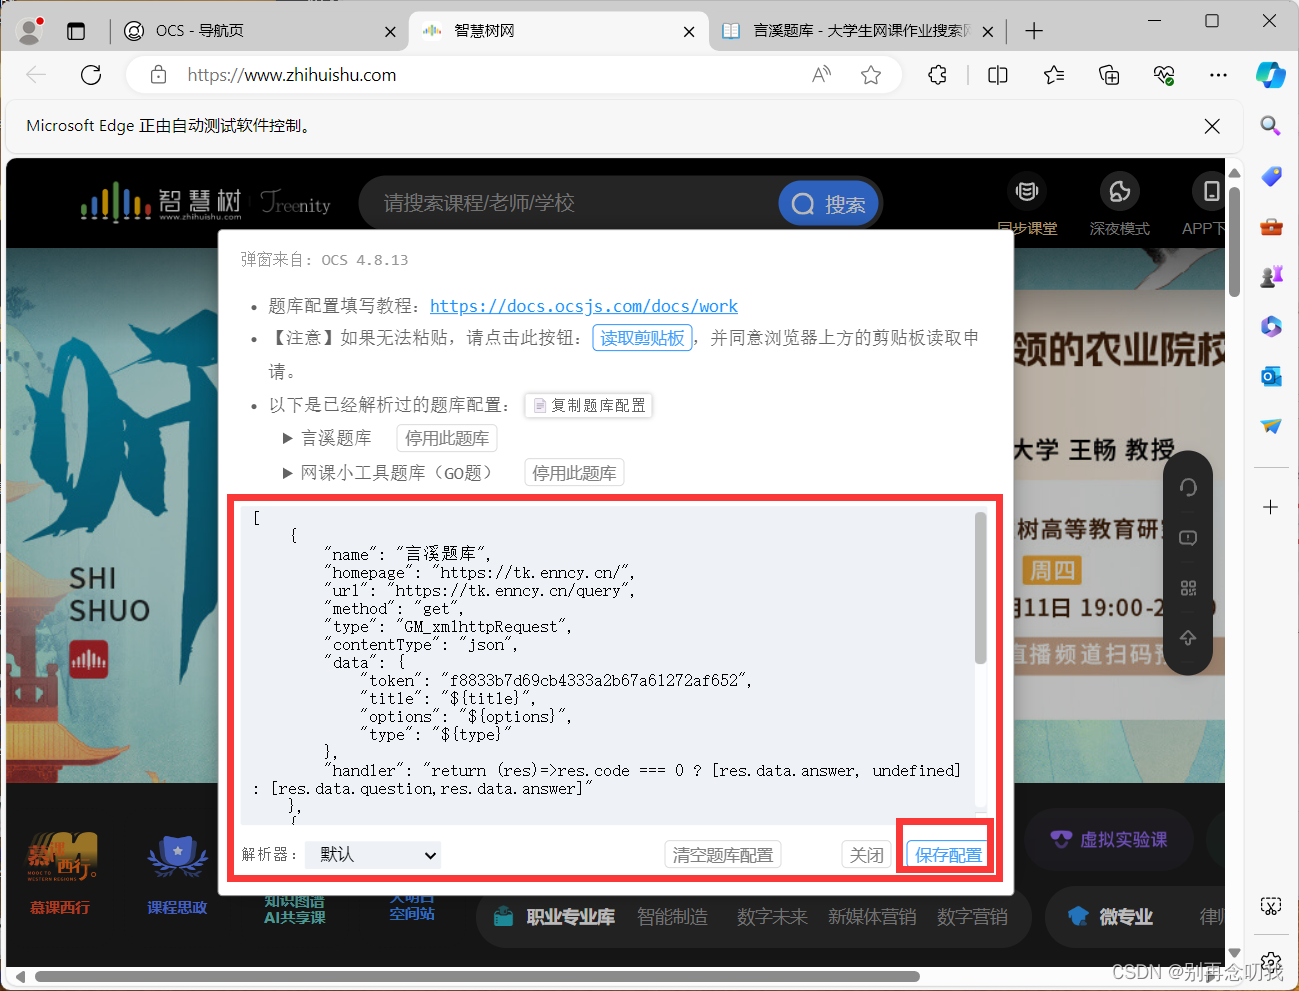1299x991 pixels.
Task: Click the page horizontal scrollbar
Action: click(x=477, y=976)
